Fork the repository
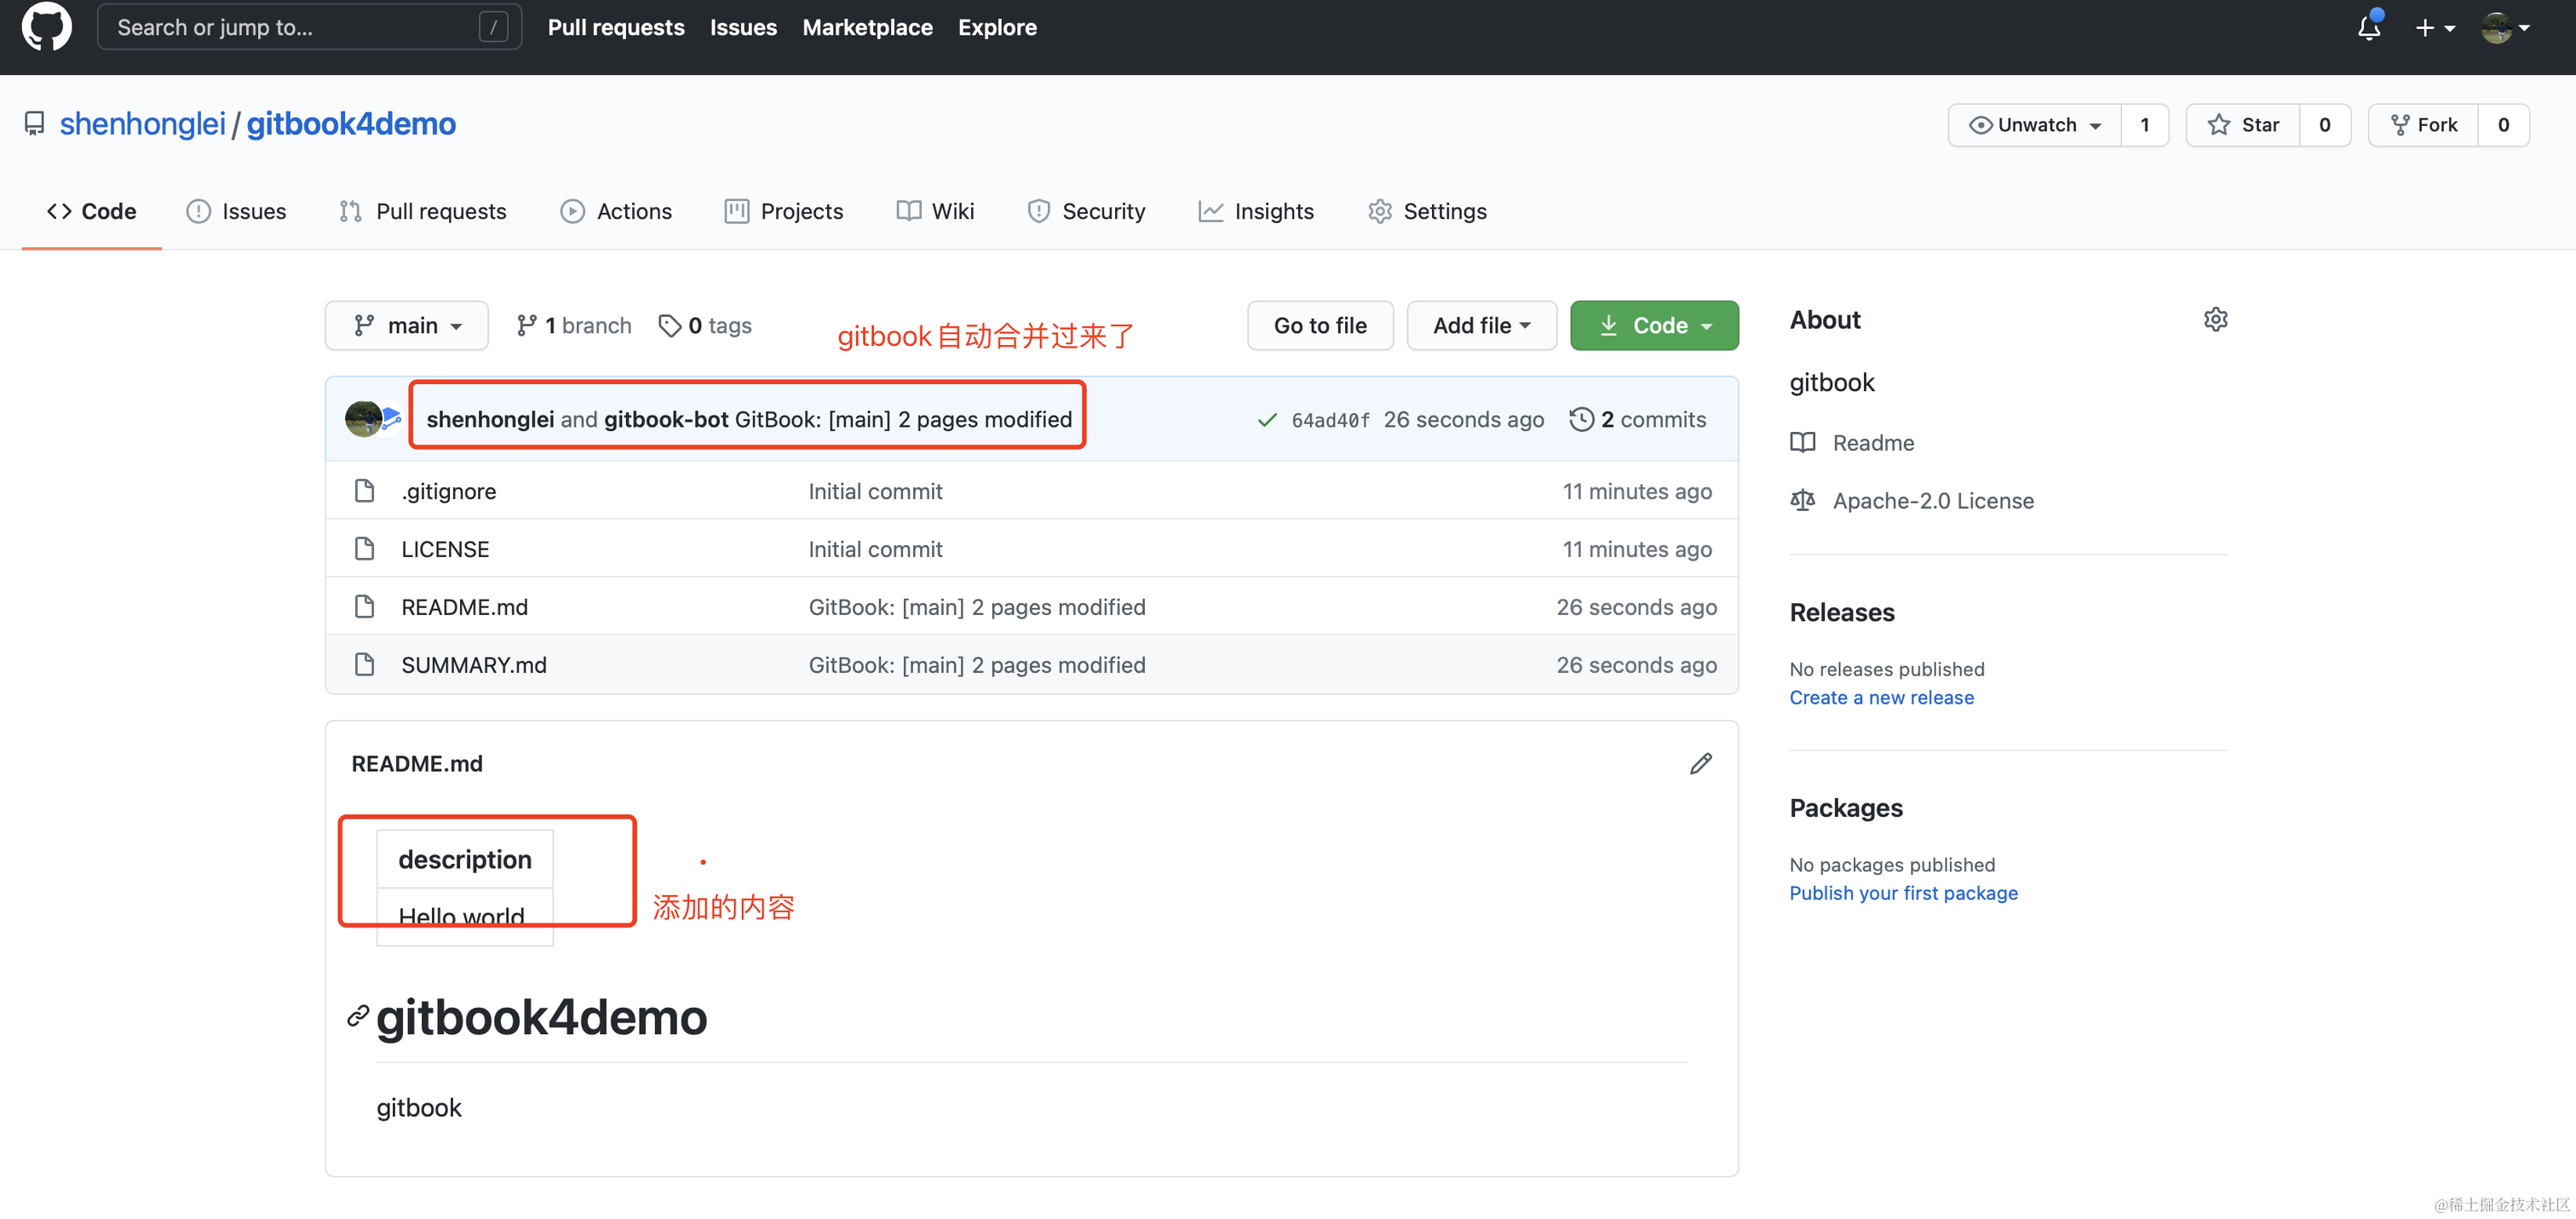This screenshot has height=1219, width=2576. 2423,125
